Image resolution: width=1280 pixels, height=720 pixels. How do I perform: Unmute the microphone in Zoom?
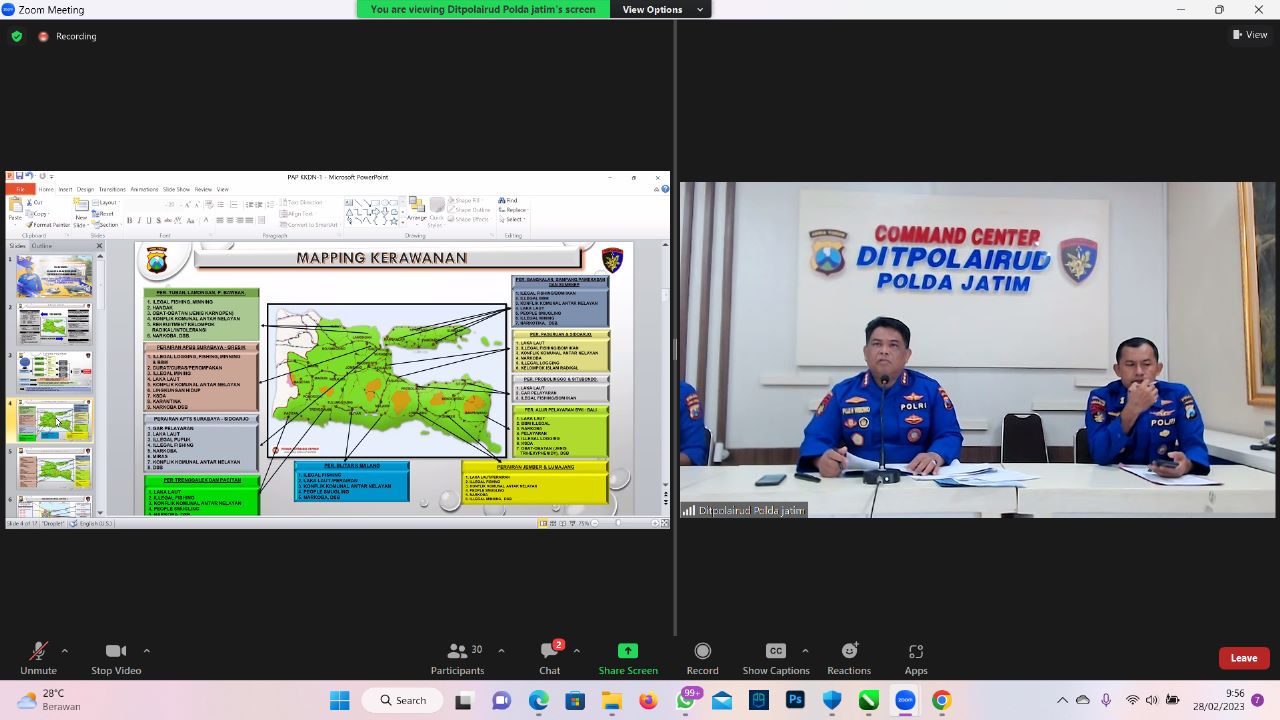(38, 657)
